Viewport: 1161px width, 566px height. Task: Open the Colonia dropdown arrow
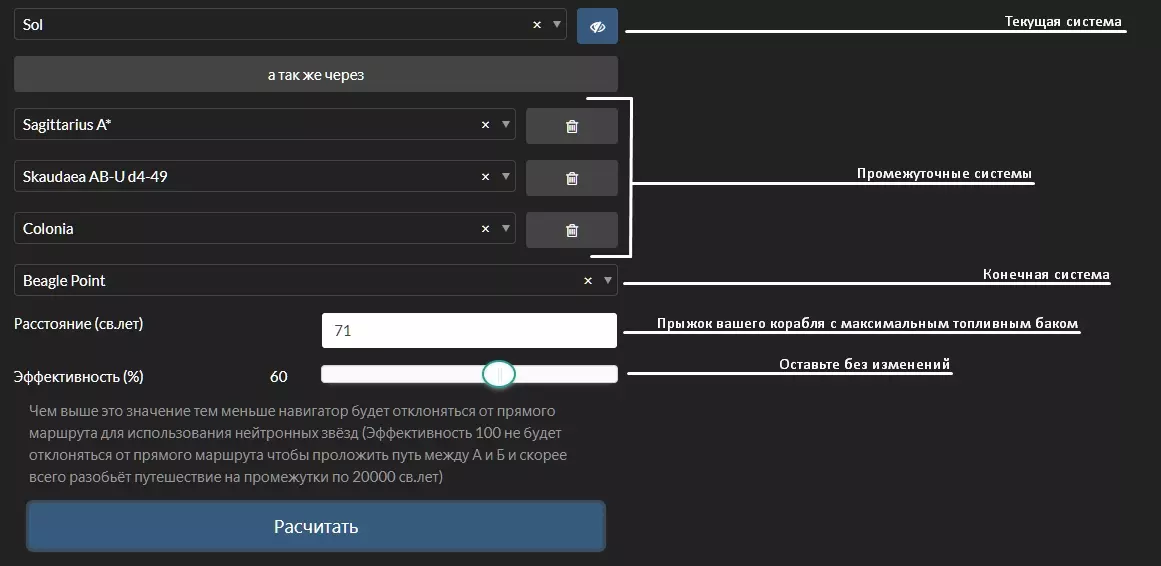[505, 229]
